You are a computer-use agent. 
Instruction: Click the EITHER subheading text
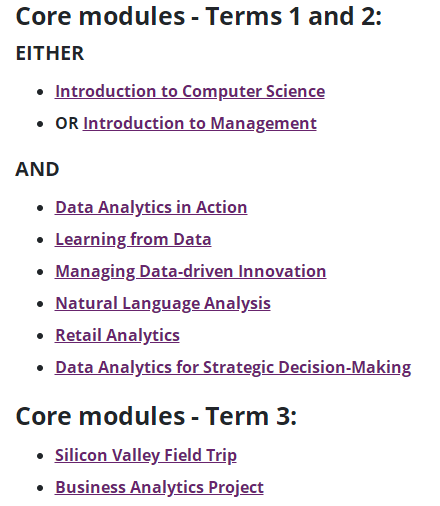tap(50, 53)
